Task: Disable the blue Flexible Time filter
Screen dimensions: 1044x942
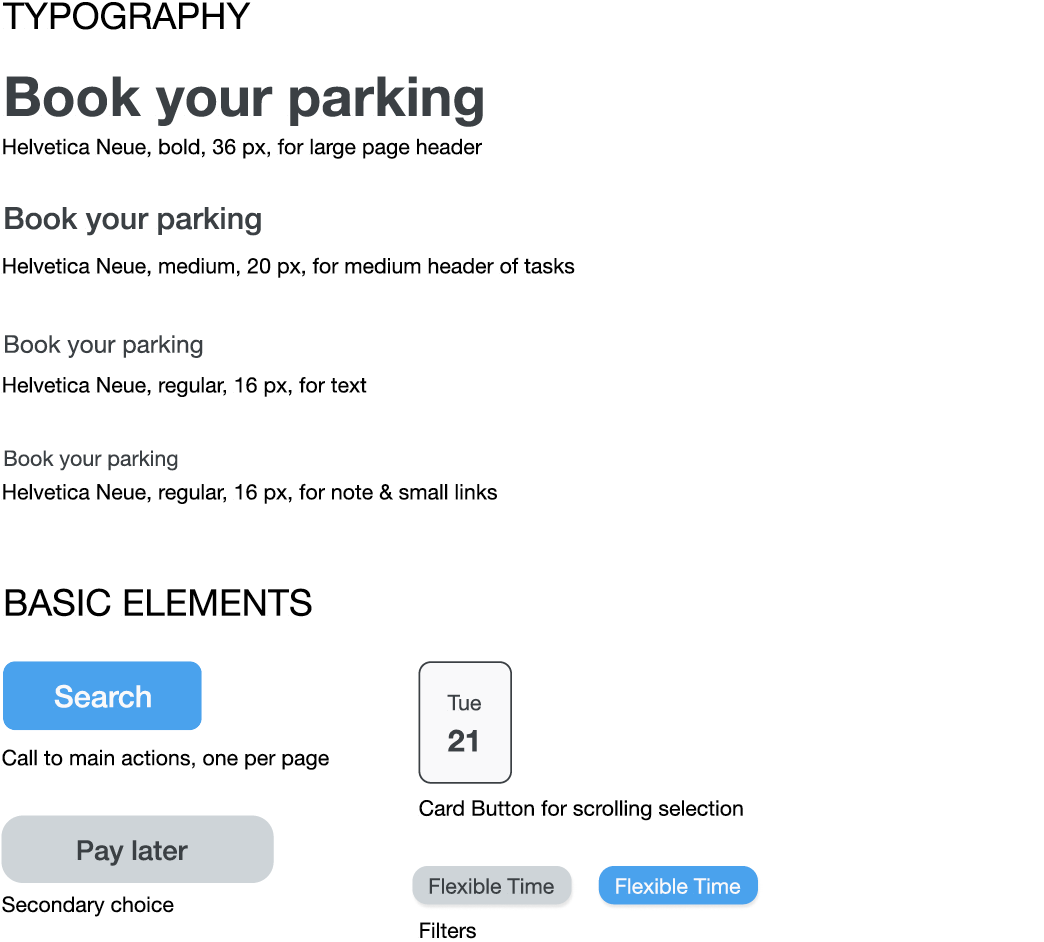Action: (678, 886)
